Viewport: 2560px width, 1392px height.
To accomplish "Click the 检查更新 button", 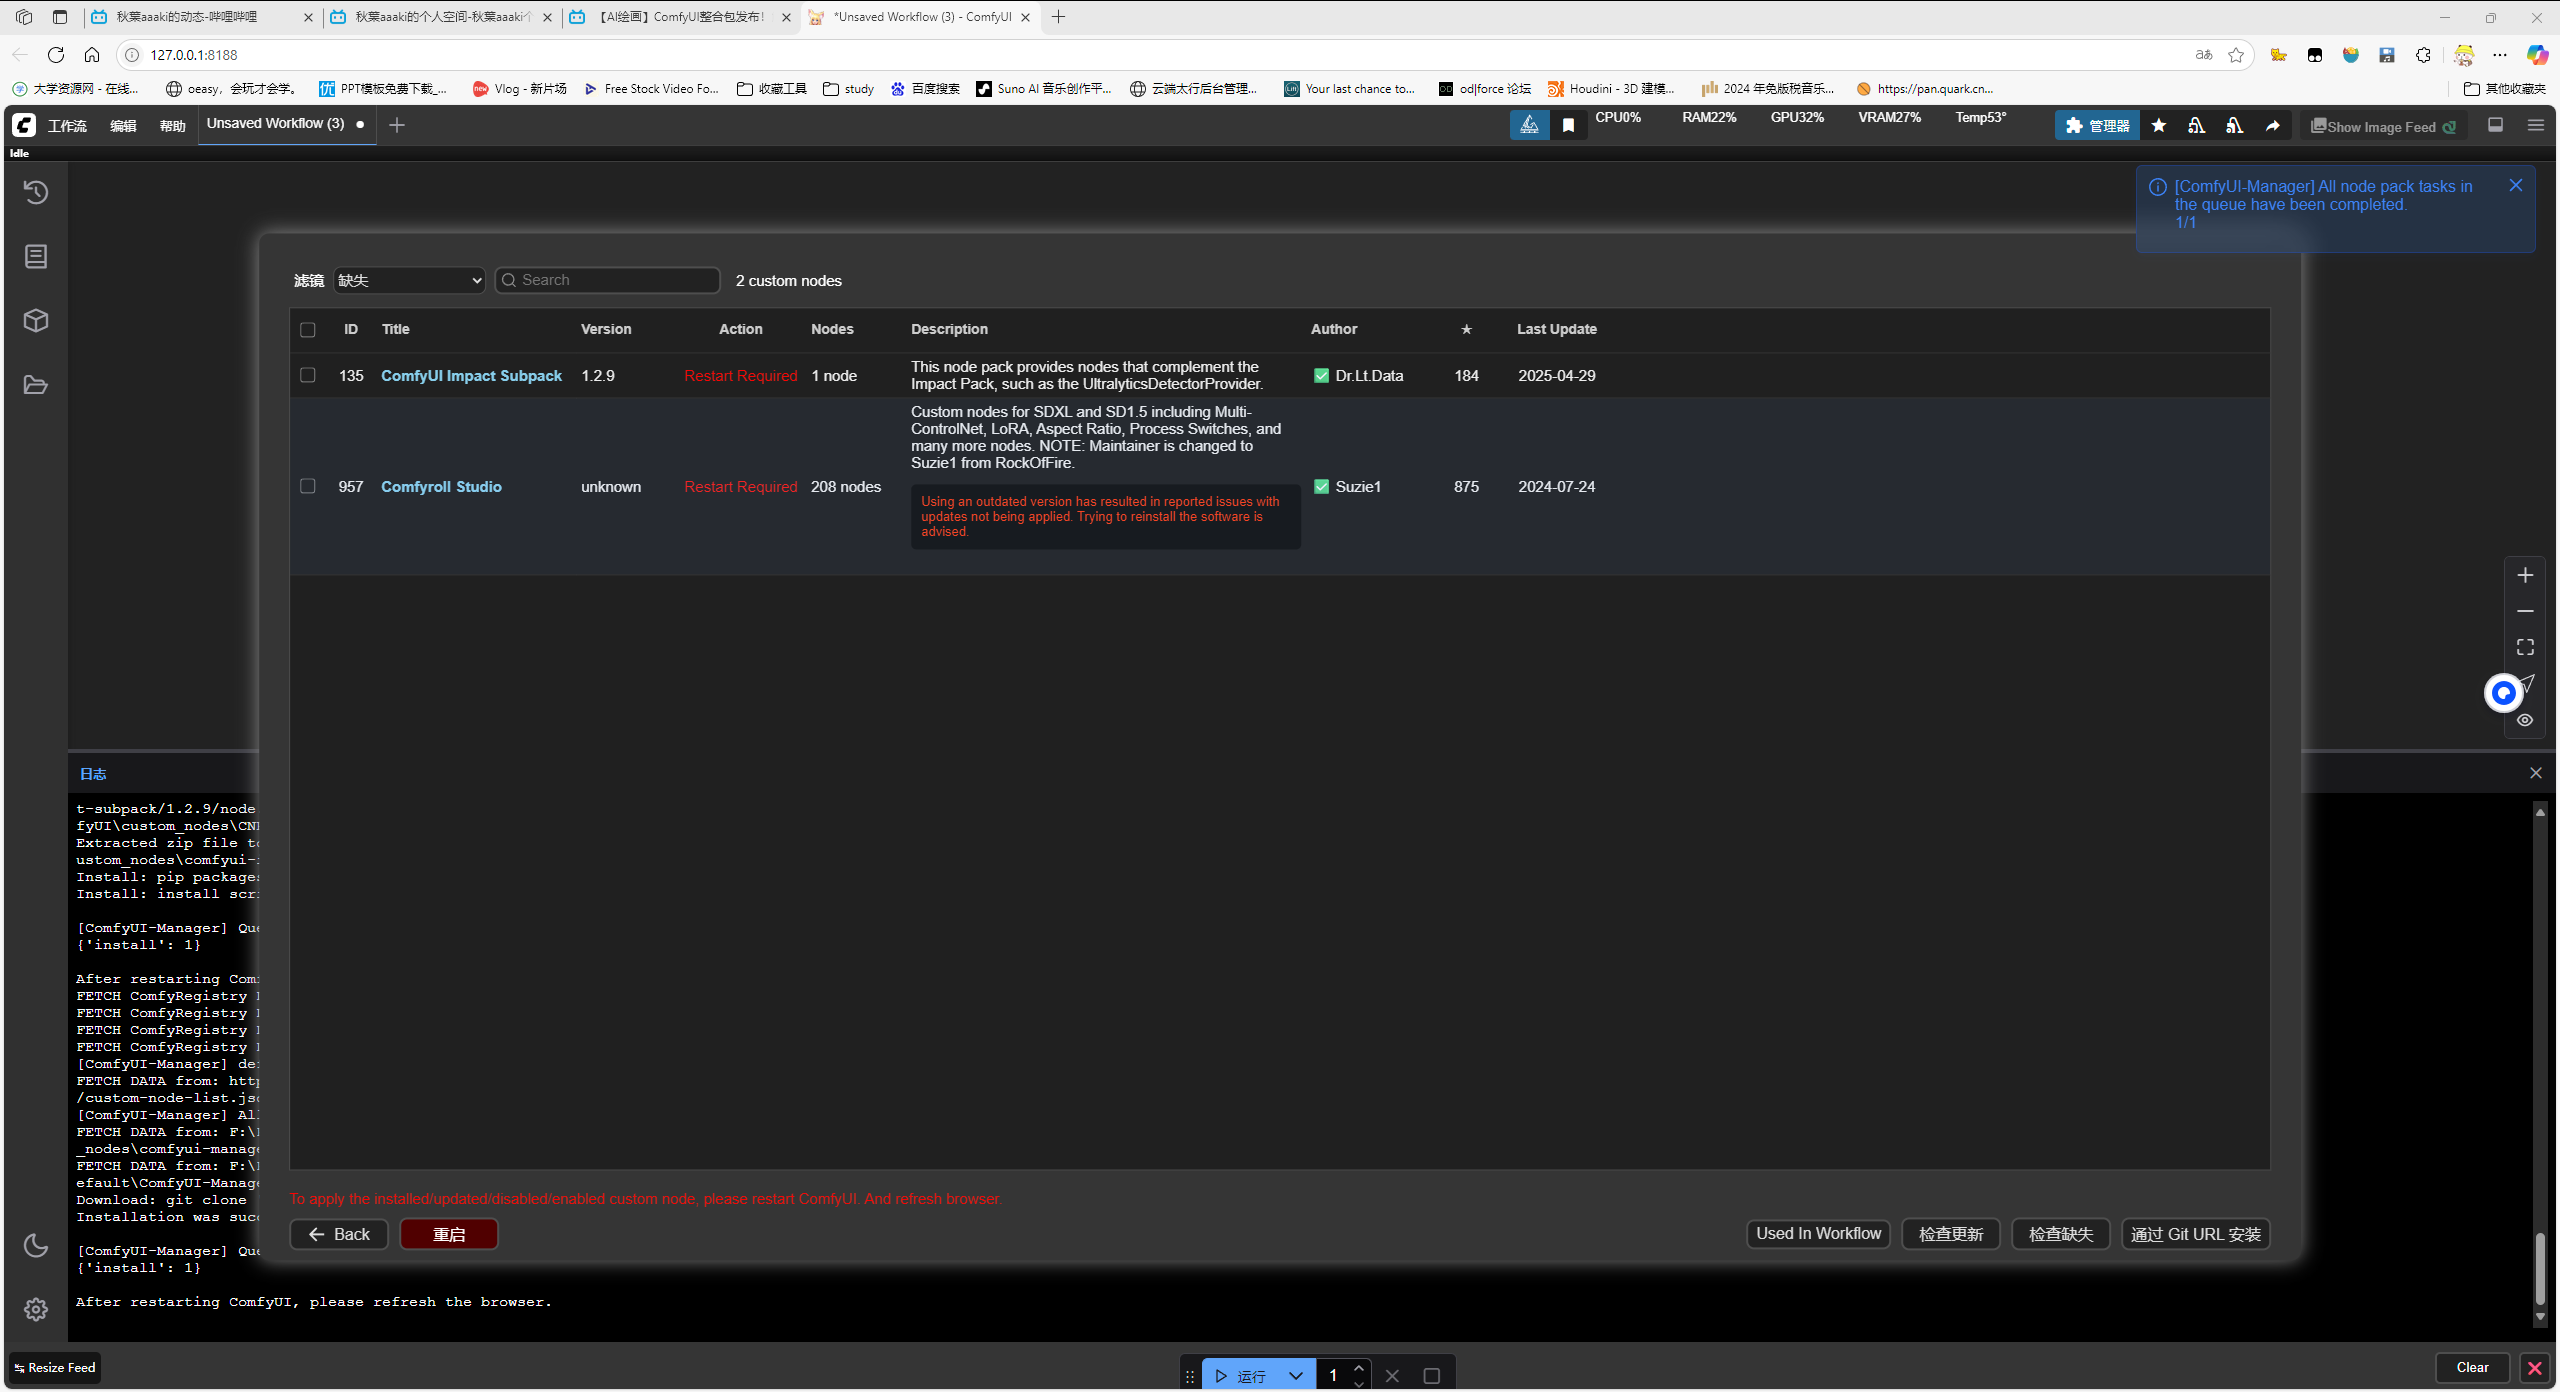I will point(1951,1234).
